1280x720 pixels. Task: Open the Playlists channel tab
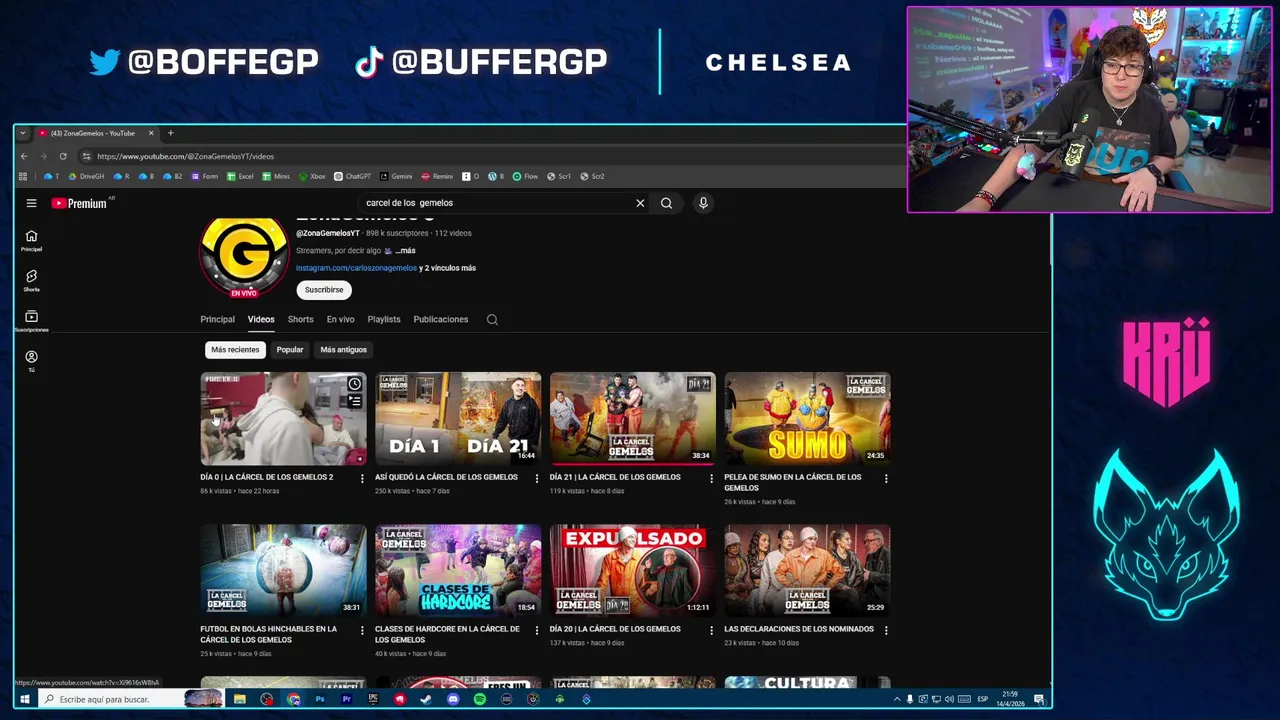pyautogui.click(x=384, y=320)
